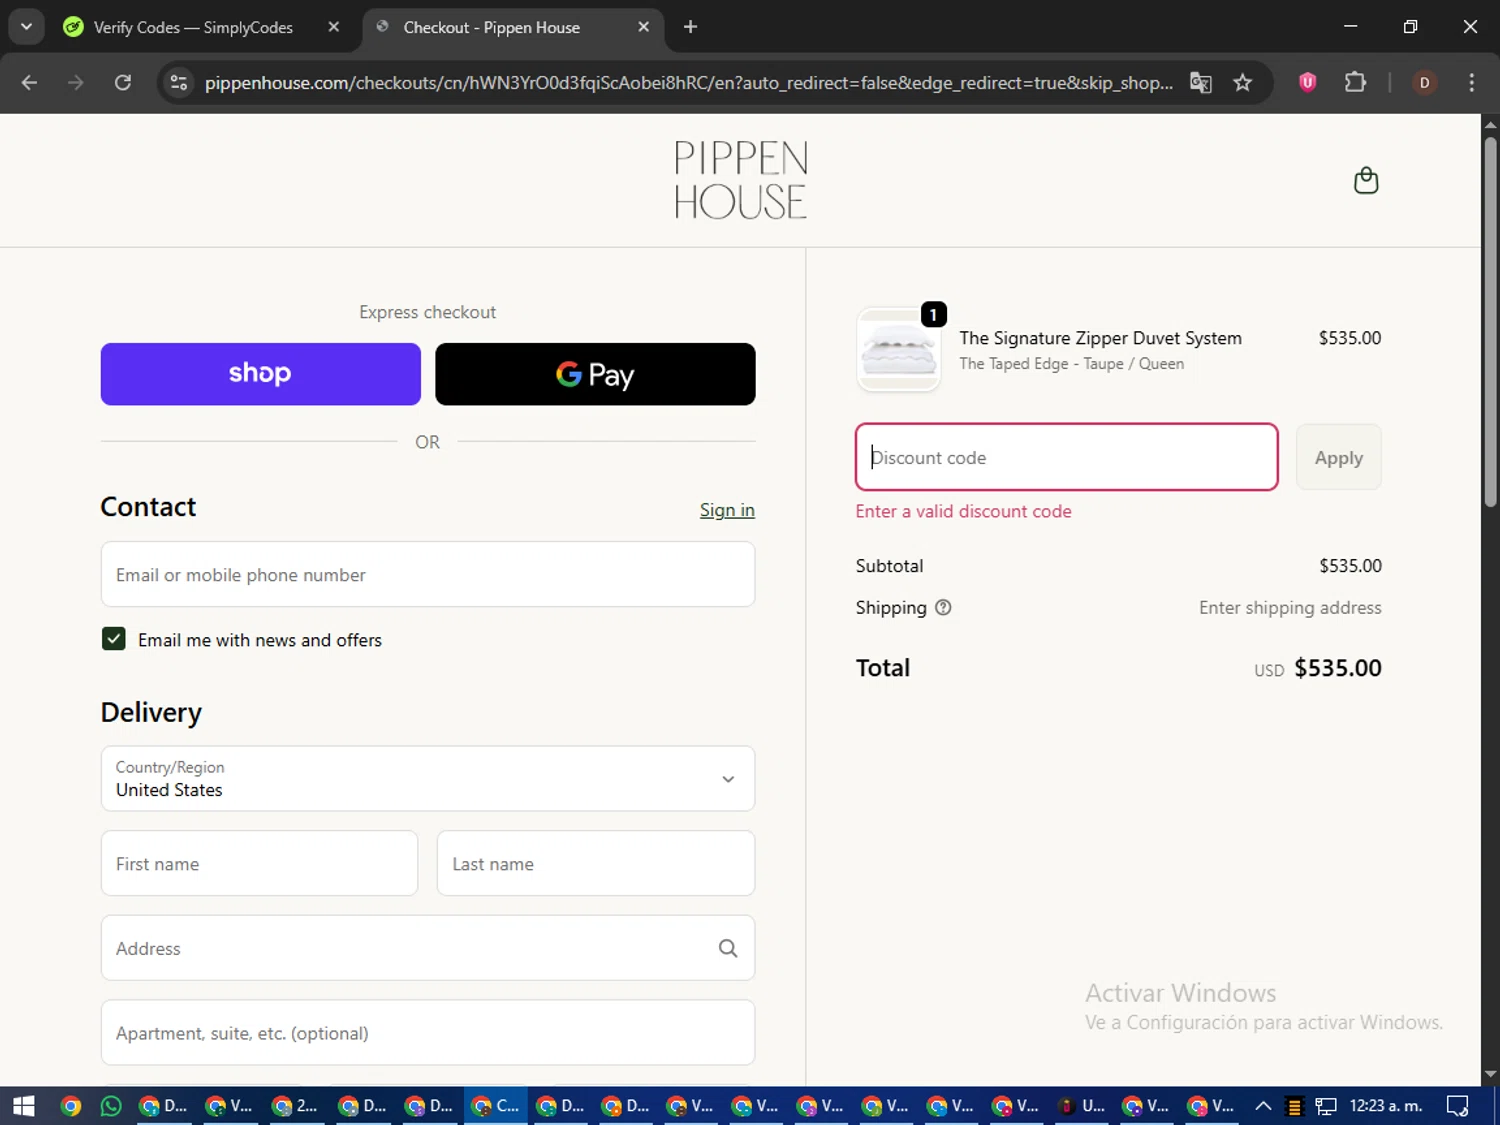Open a new browser tab
The height and width of the screenshot is (1125, 1500).
tap(690, 27)
